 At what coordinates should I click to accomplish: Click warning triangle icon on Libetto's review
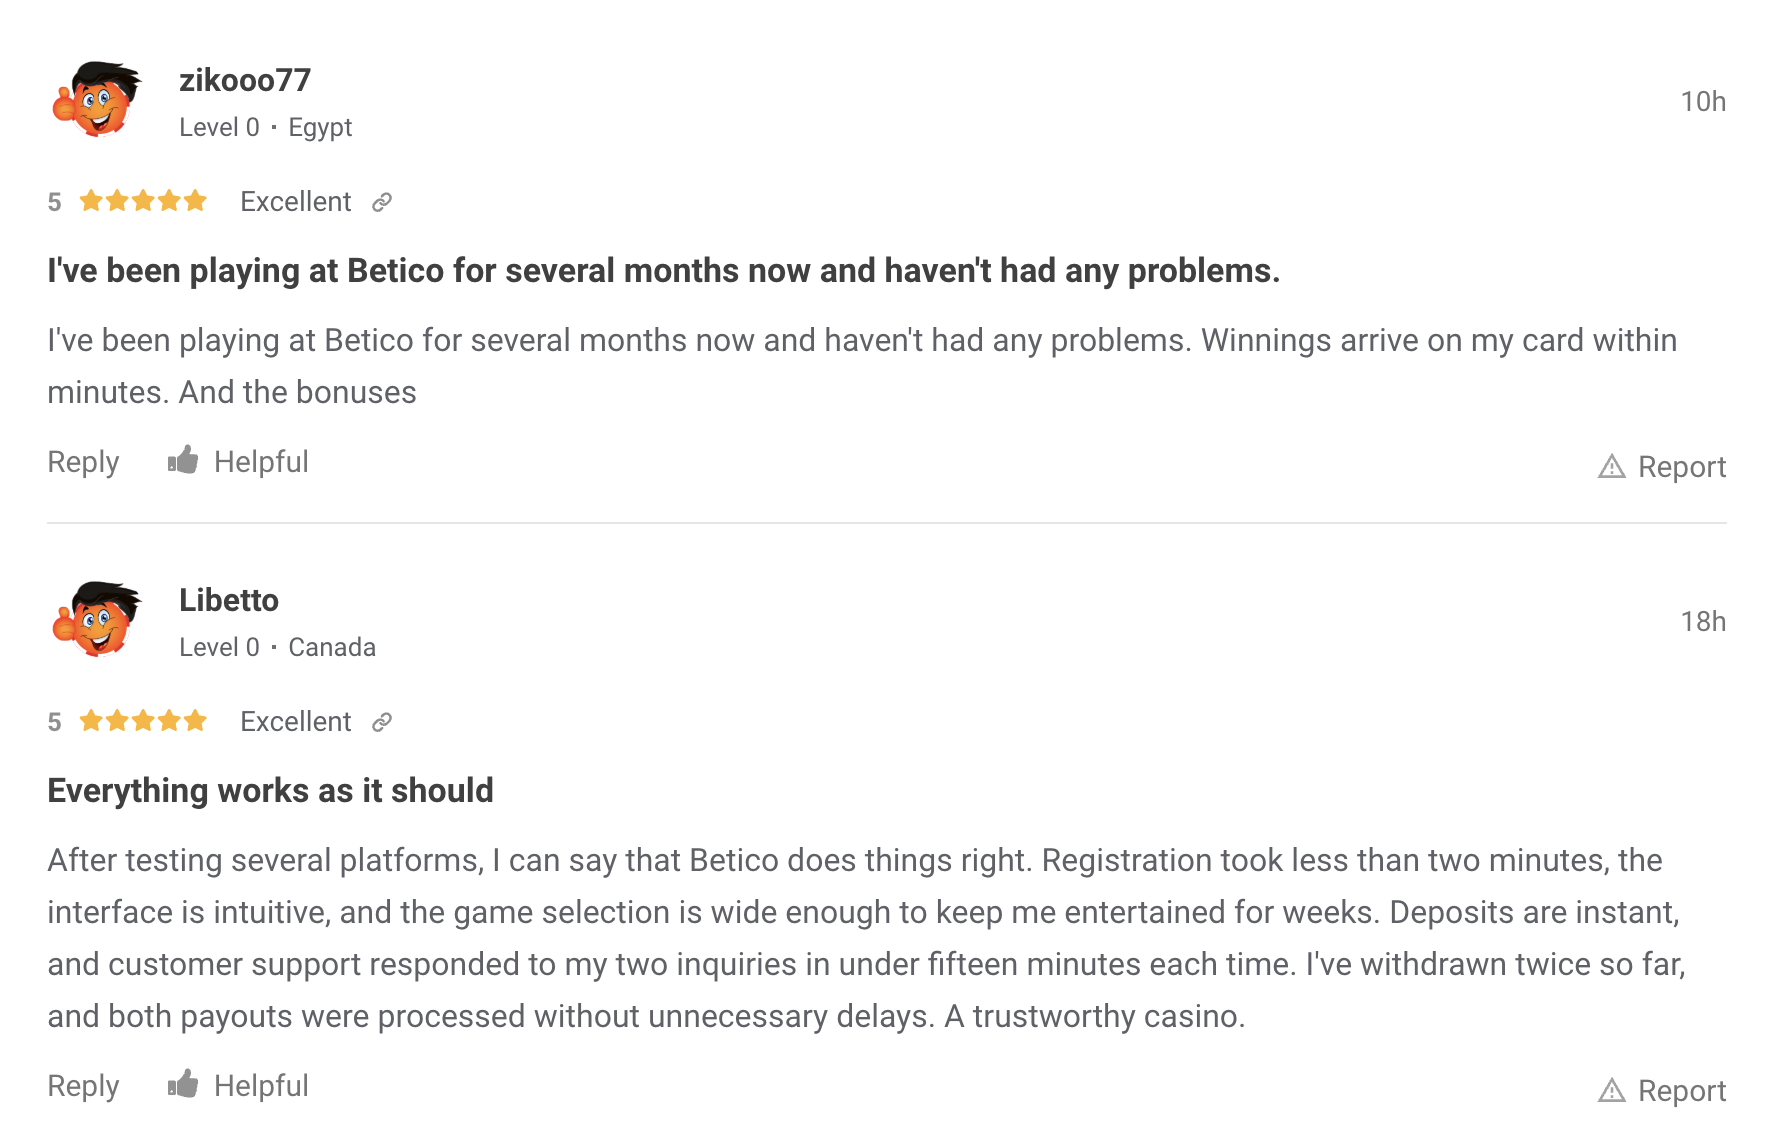pyautogui.click(x=1611, y=1091)
